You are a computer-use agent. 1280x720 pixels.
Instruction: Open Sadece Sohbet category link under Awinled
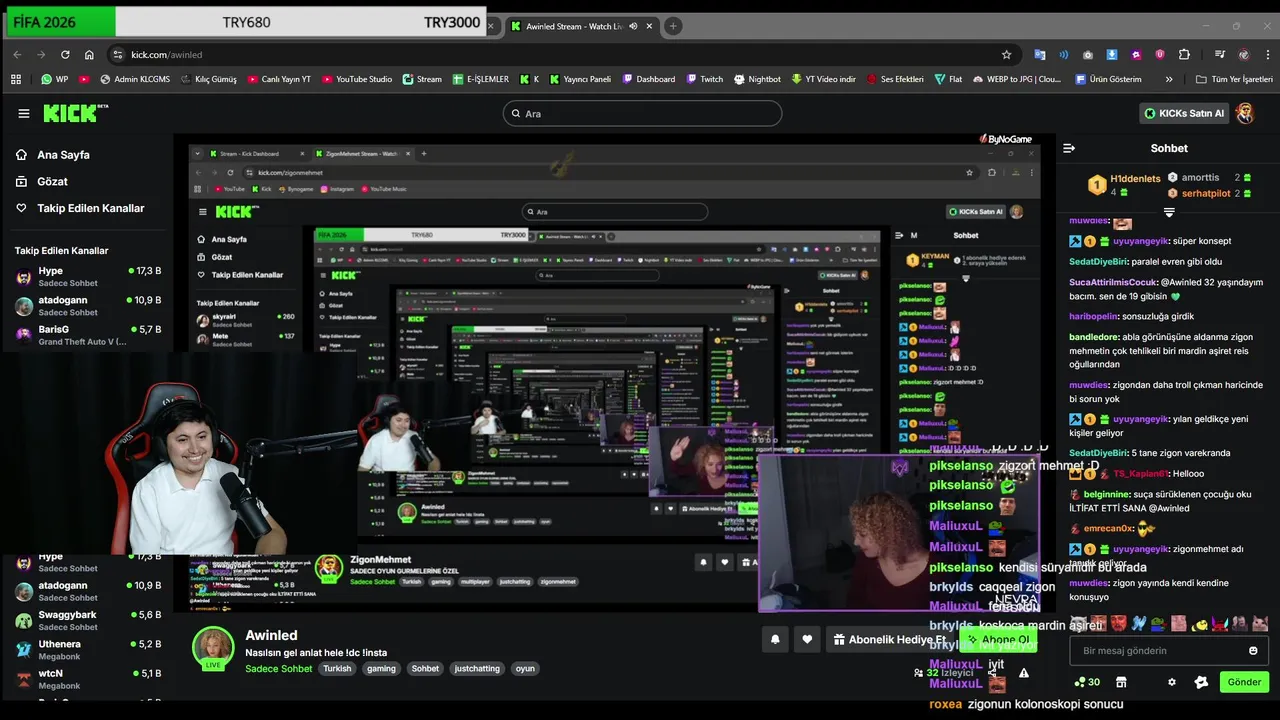(x=279, y=668)
